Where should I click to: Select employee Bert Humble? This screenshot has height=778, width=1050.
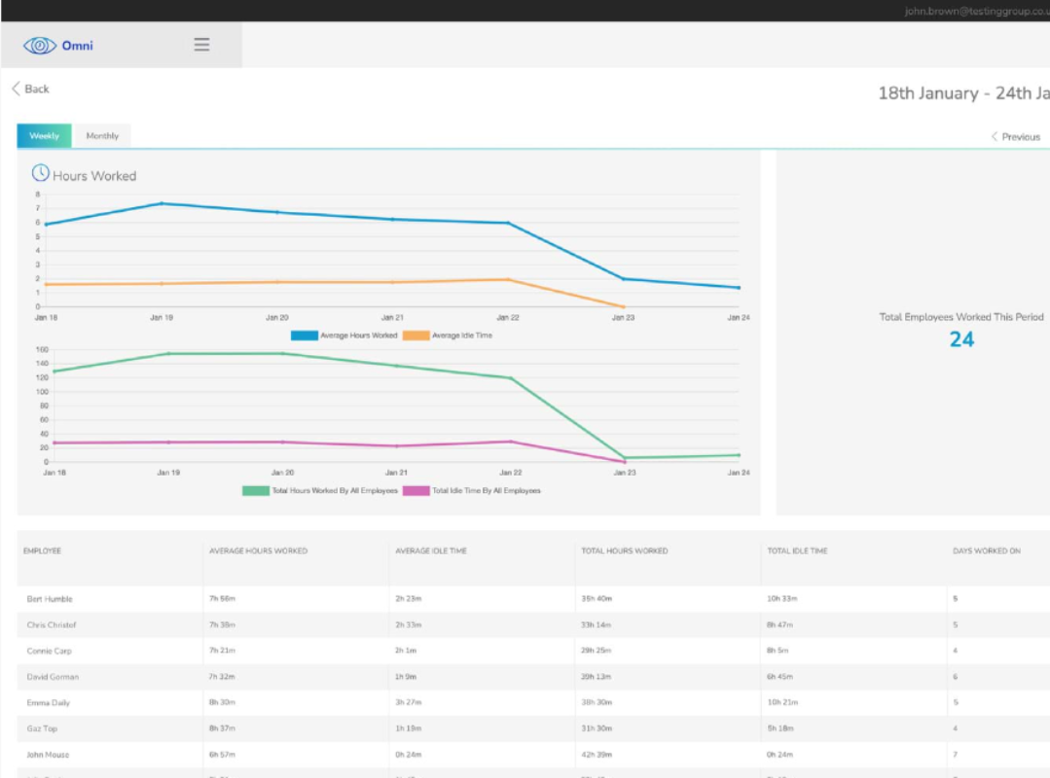(50, 599)
